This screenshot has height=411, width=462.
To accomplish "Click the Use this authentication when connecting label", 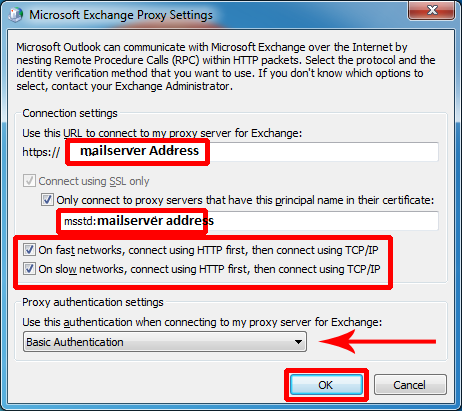I will point(202,322).
